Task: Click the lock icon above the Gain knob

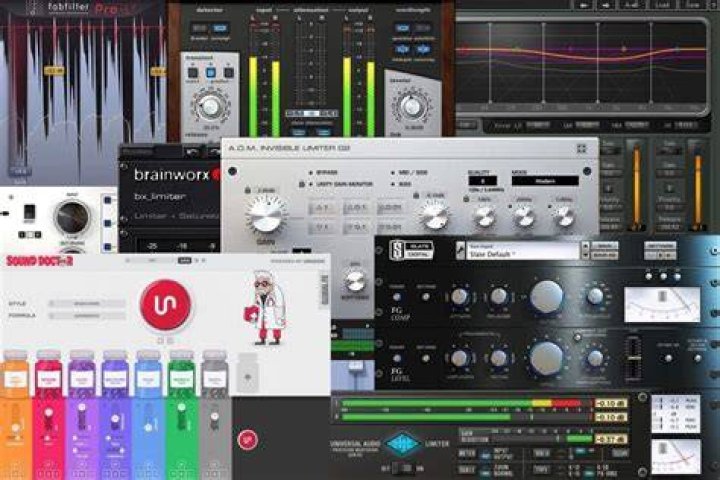Action: [248, 190]
